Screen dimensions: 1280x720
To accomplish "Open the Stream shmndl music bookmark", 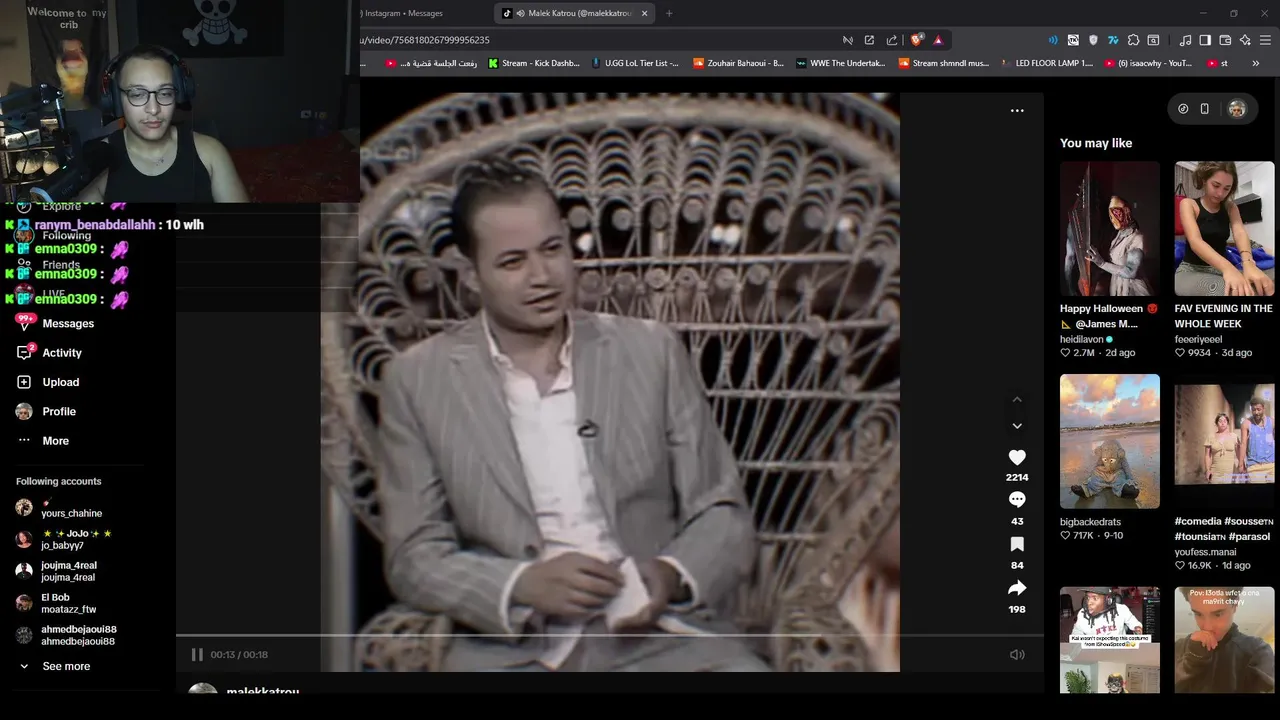I will tap(944, 63).
